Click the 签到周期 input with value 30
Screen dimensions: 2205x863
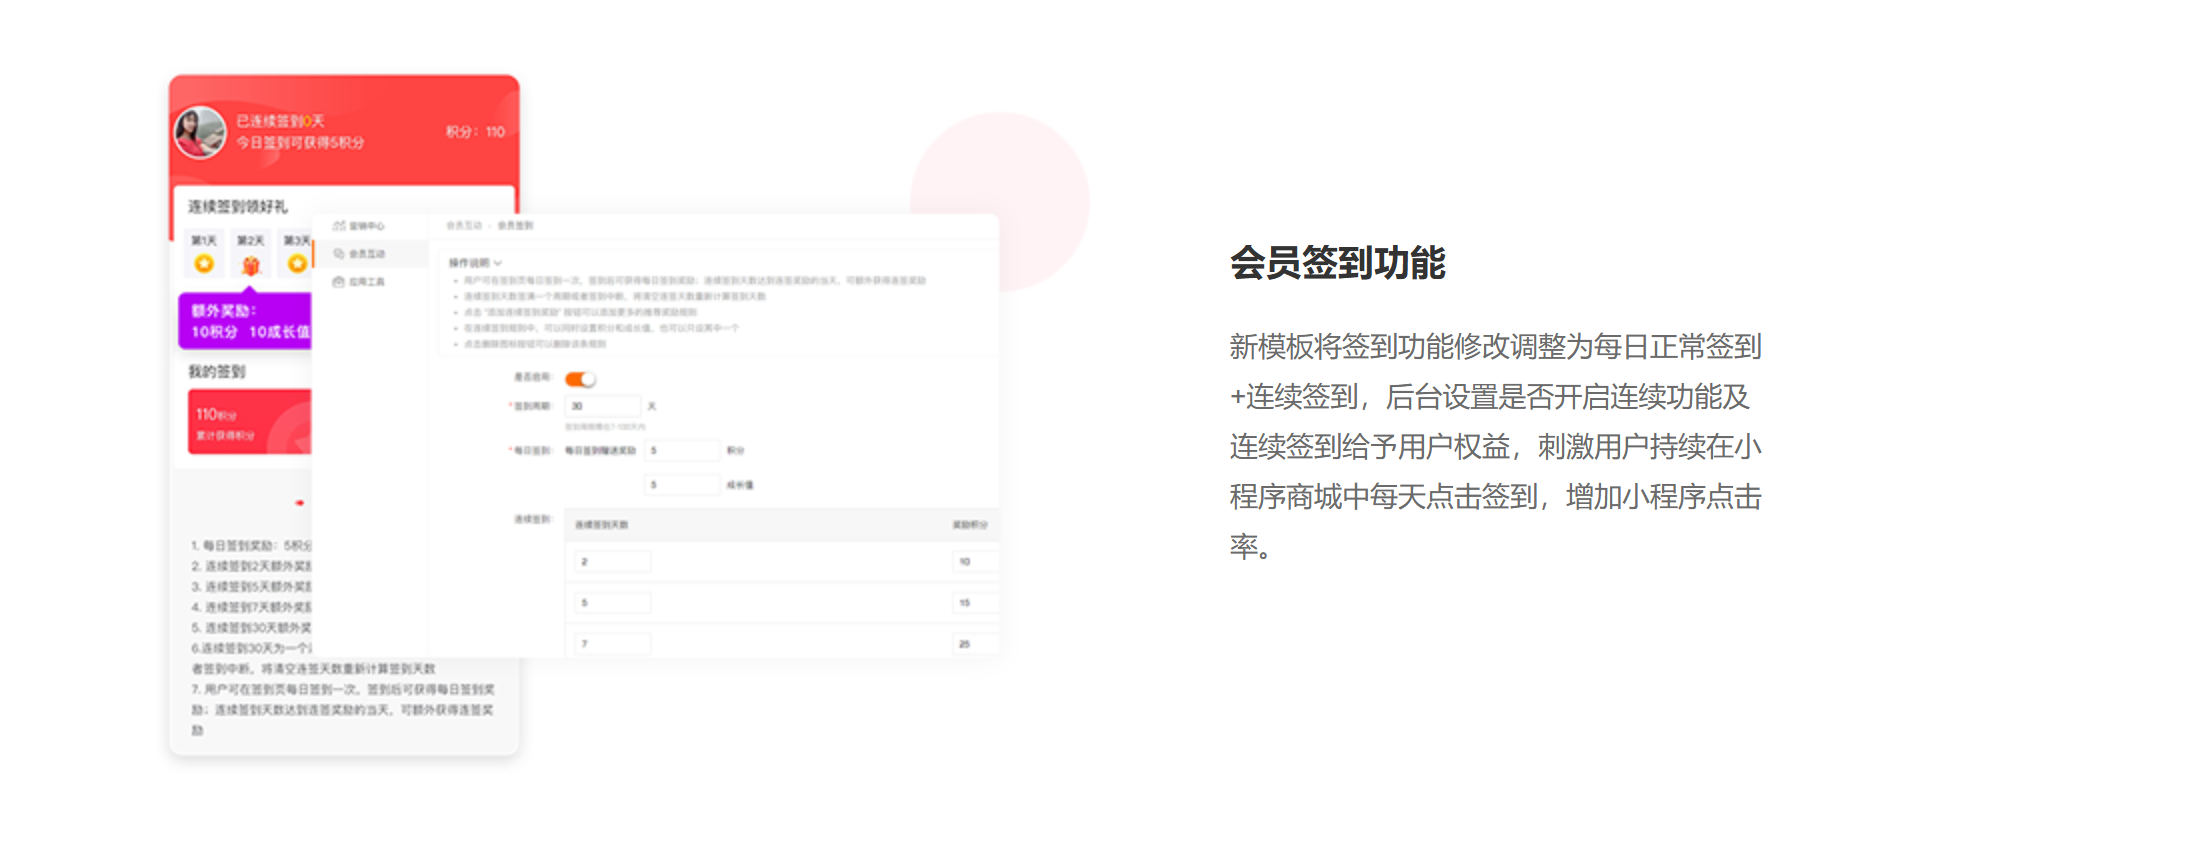603,406
